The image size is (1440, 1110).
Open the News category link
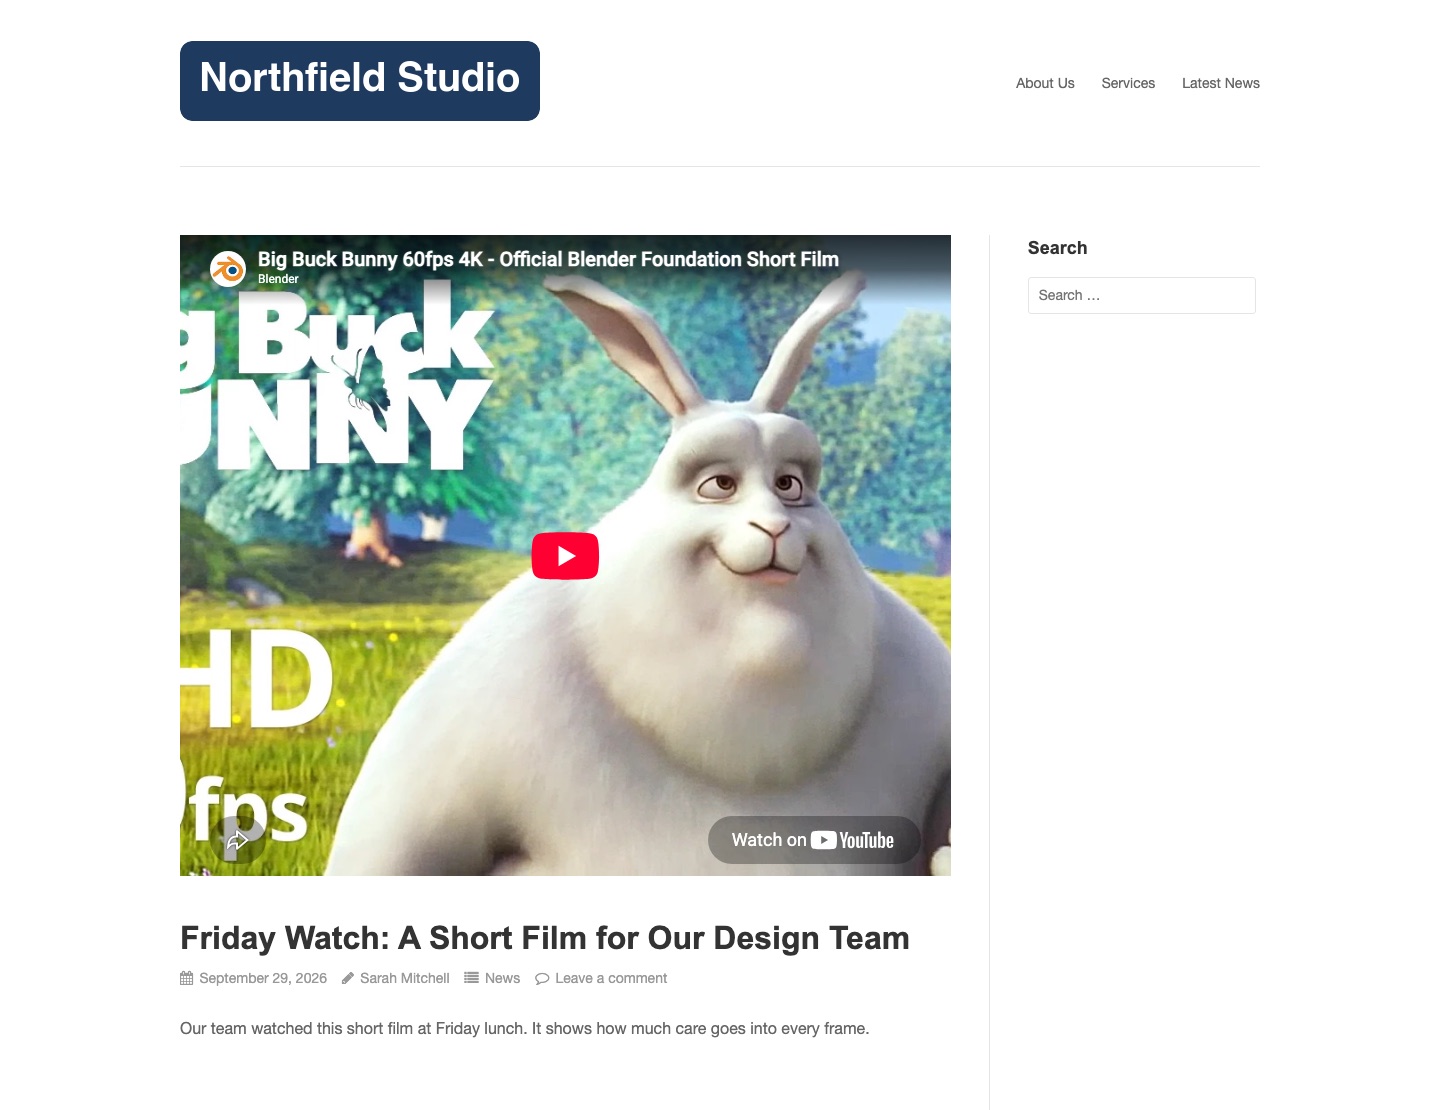coord(502,978)
